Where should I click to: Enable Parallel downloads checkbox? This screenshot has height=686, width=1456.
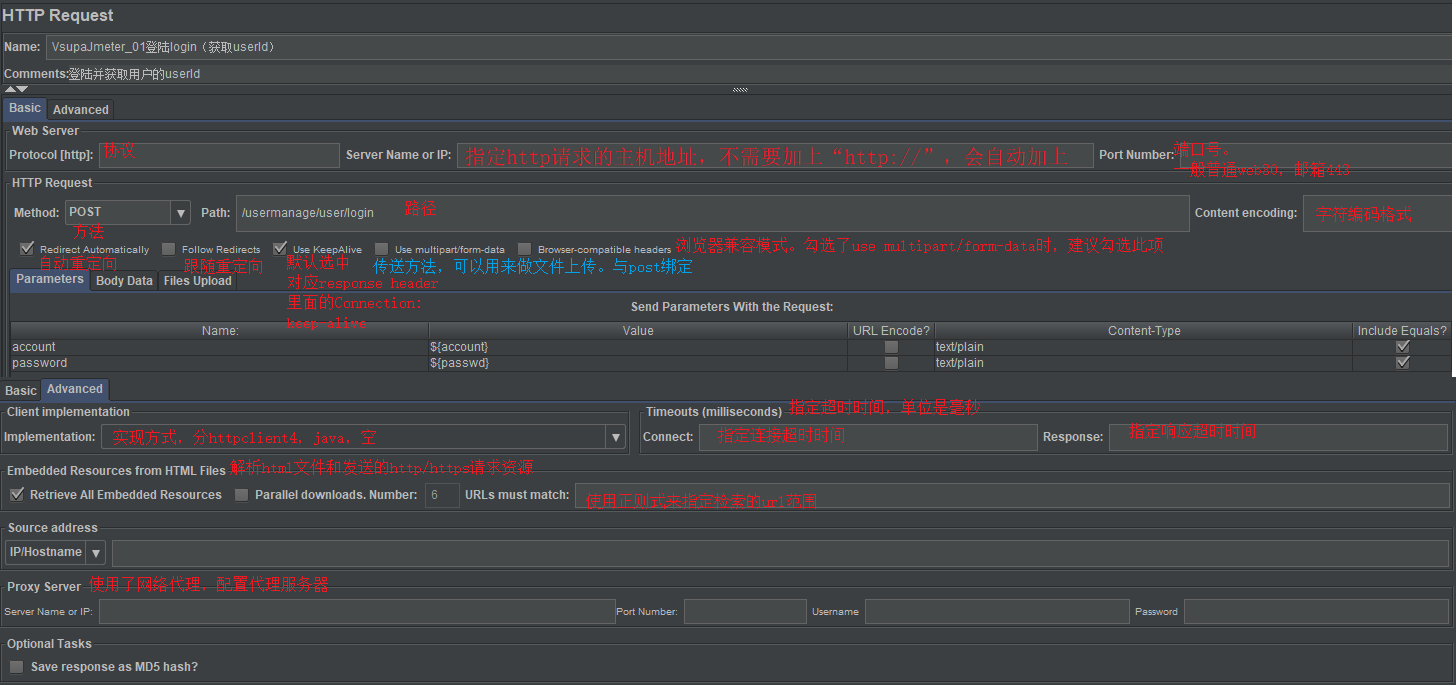[241, 495]
